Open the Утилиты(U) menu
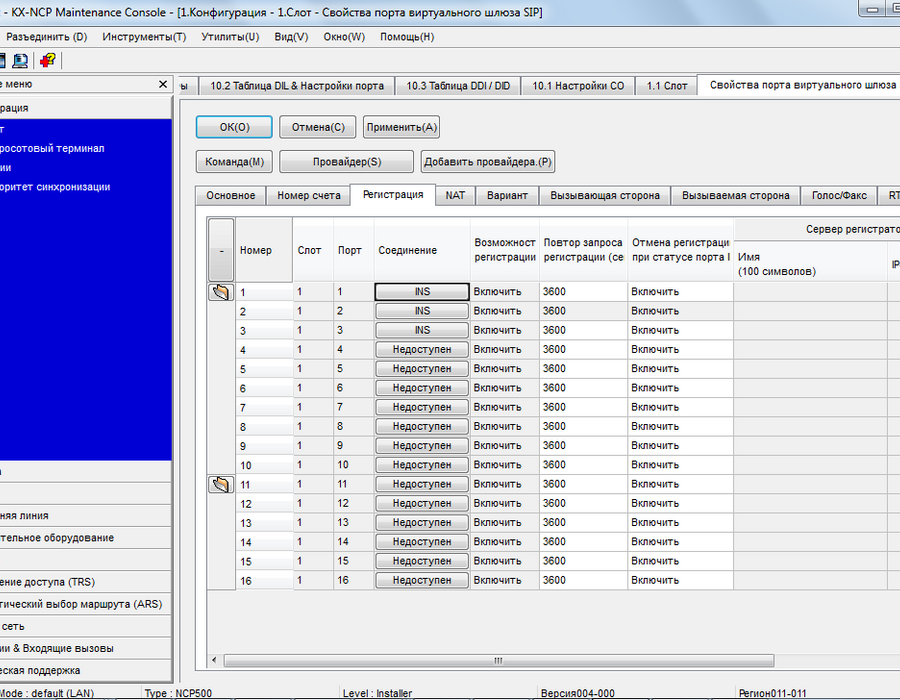Screen dimensions: 900x700 pos(230,37)
